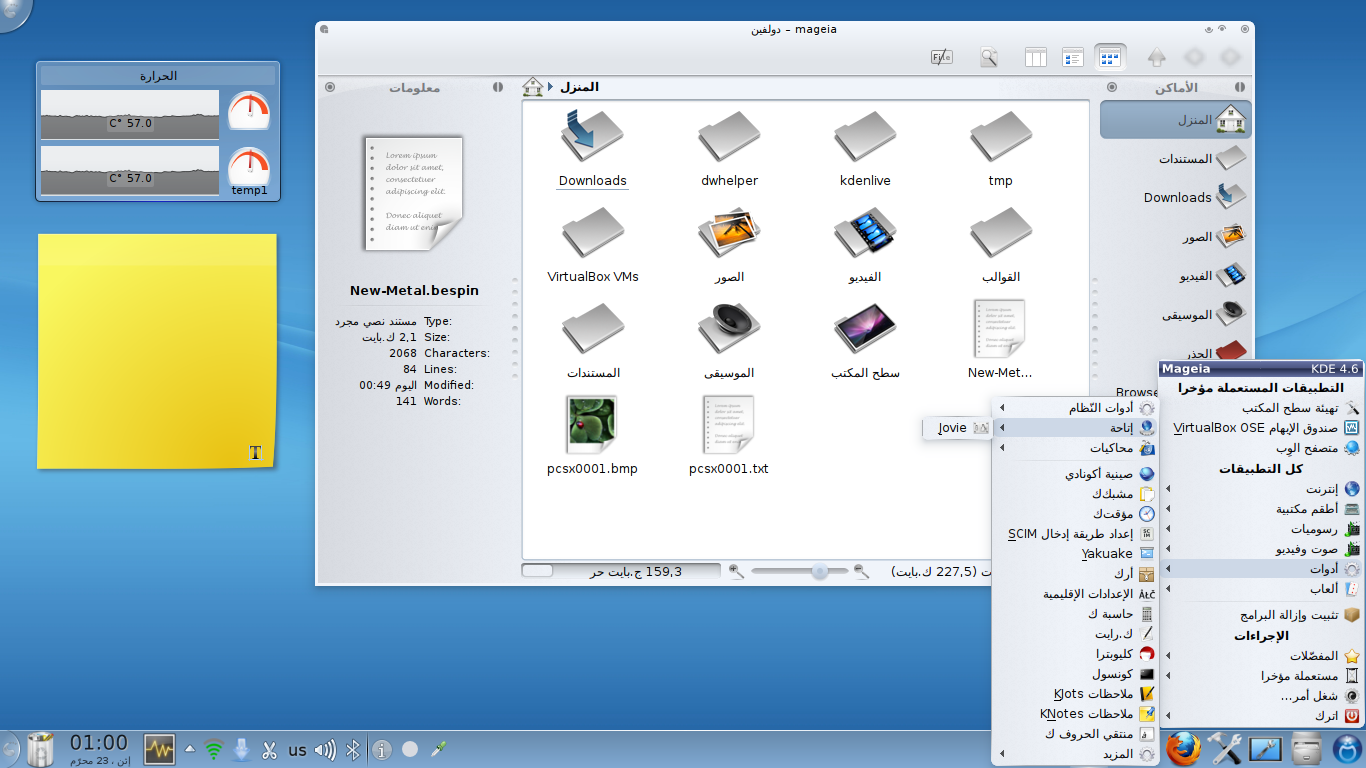Open تثبيت وإزالة البرامج software installer
Viewport: 1366px width, 768px height.
point(1262,615)
